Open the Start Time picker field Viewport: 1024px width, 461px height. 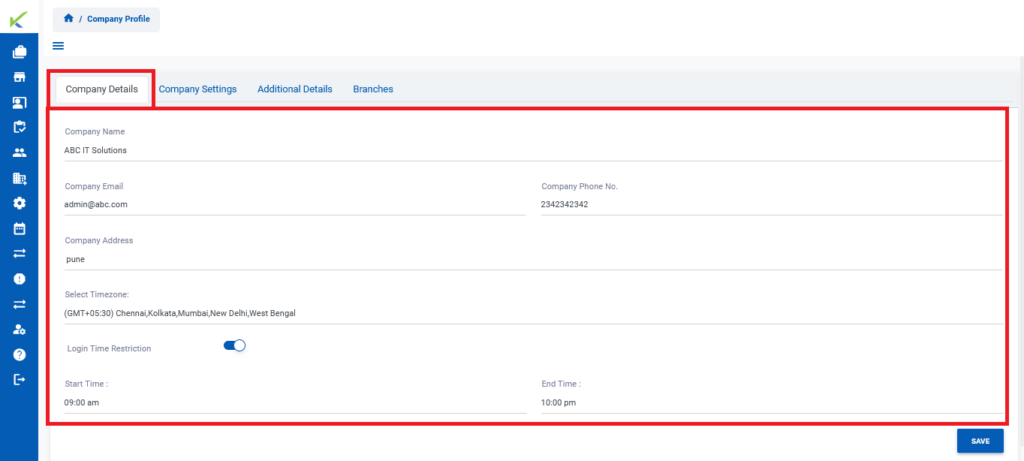click(x=295, y=403)
